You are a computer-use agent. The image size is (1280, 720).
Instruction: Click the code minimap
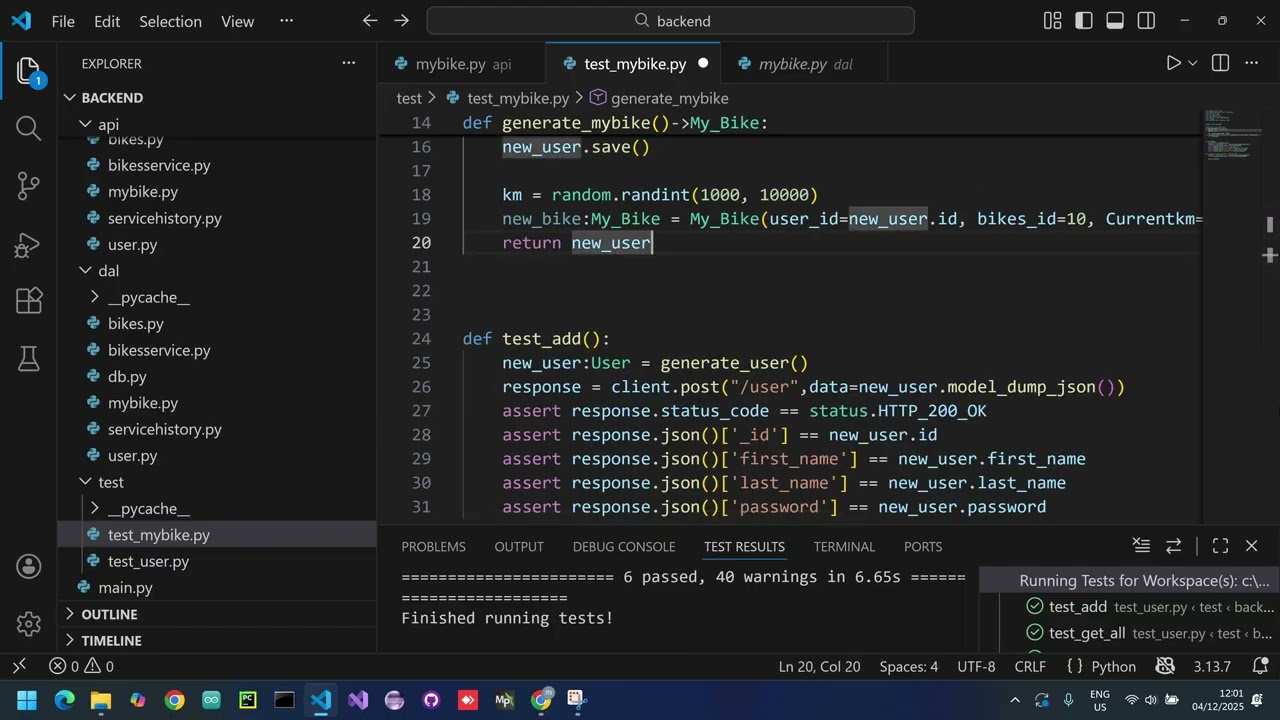point(1232,134)
